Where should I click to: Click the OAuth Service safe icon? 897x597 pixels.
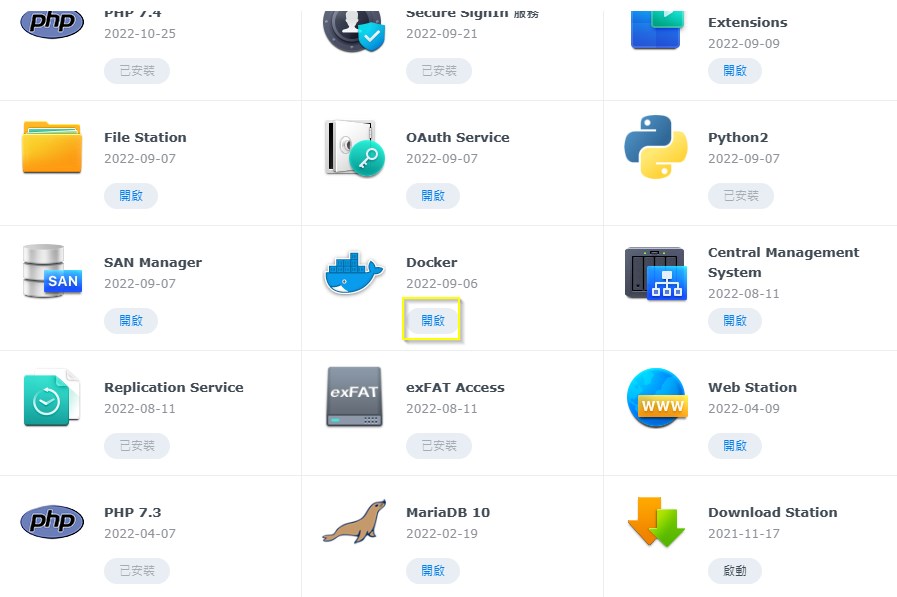pos(354,148)
